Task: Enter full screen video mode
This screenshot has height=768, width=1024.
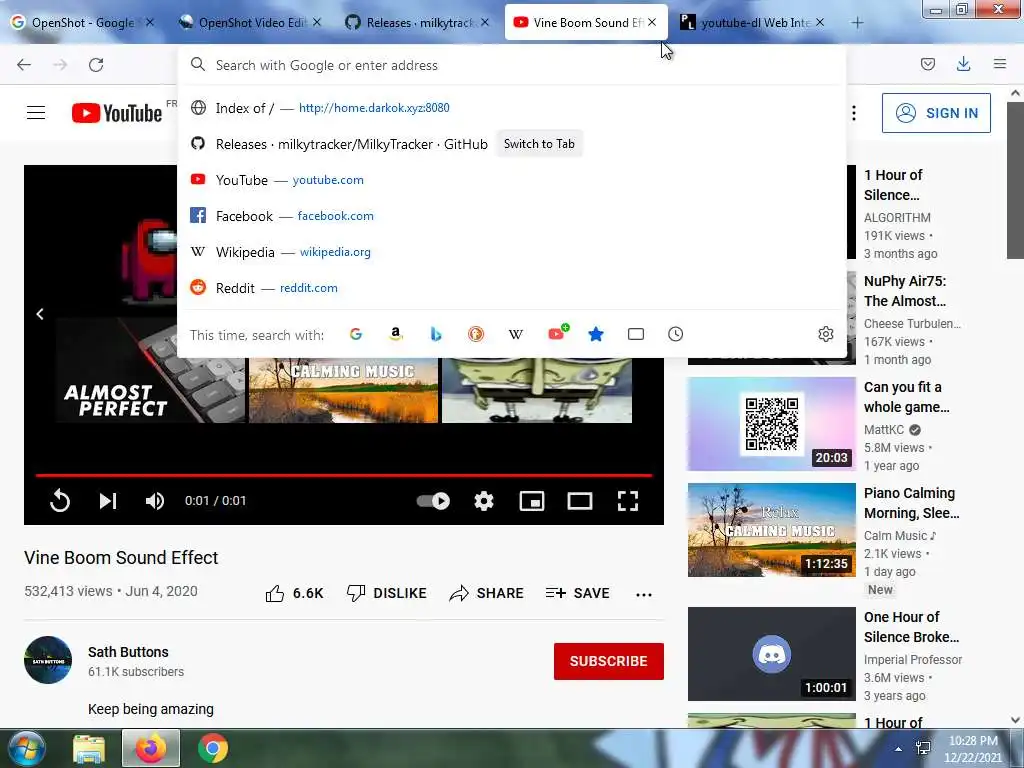Action: 628,501
